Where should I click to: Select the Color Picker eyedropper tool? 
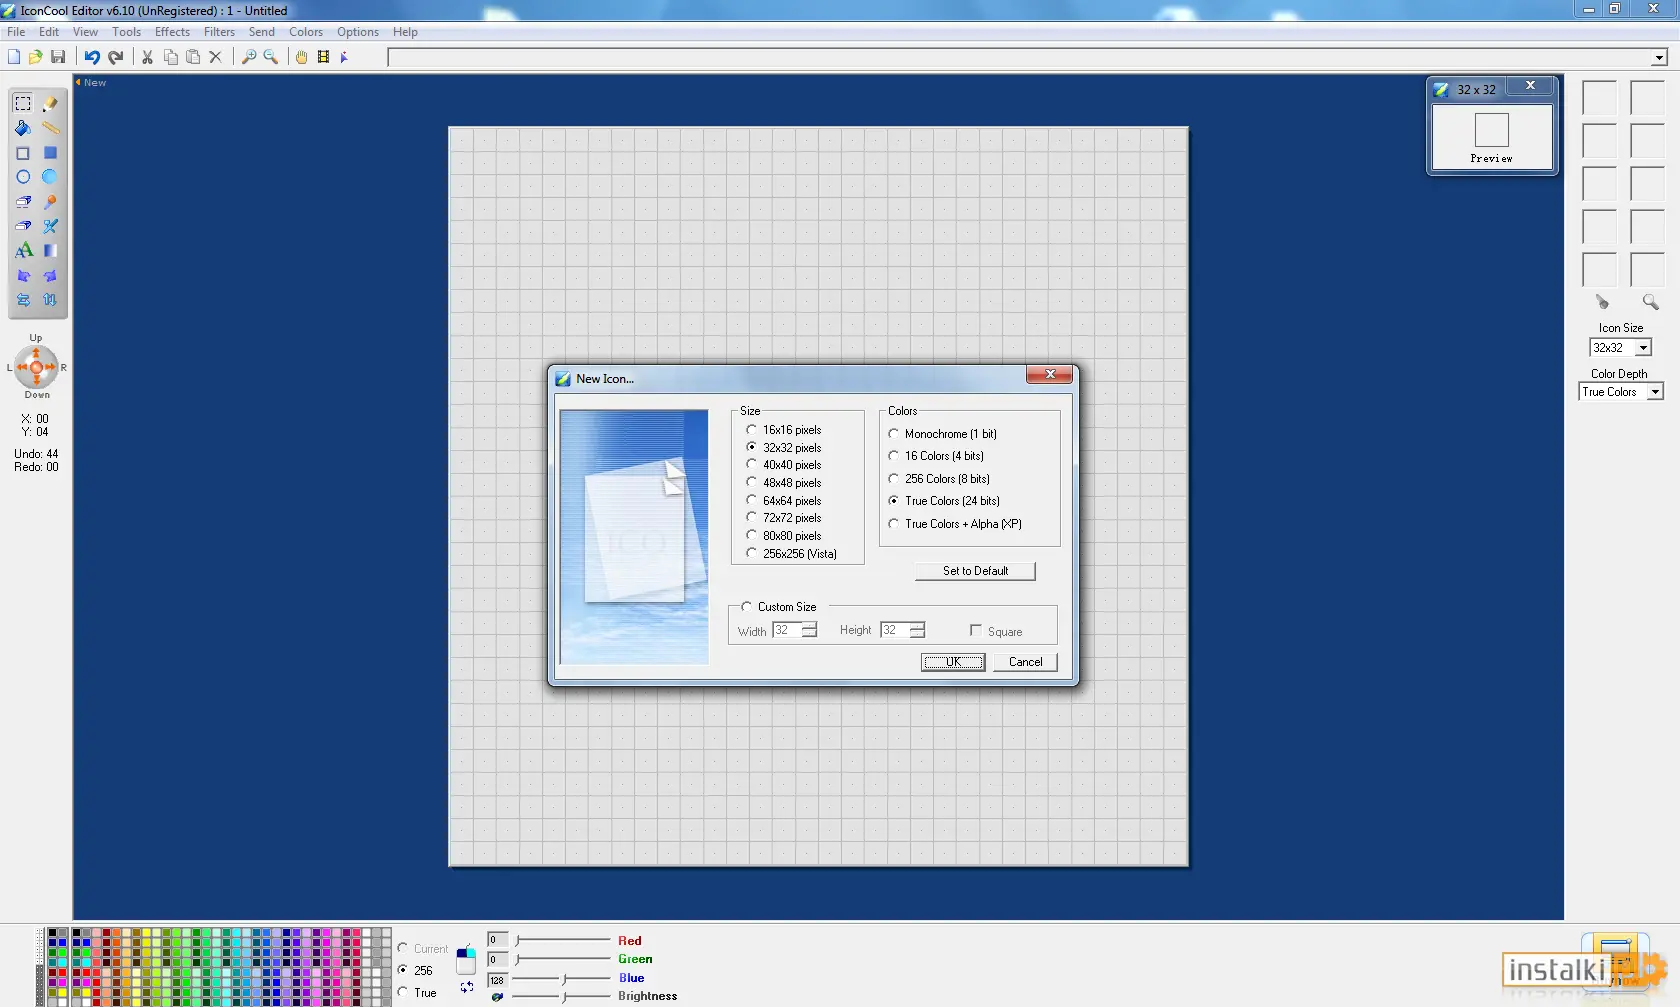click(x=50, y=201)
